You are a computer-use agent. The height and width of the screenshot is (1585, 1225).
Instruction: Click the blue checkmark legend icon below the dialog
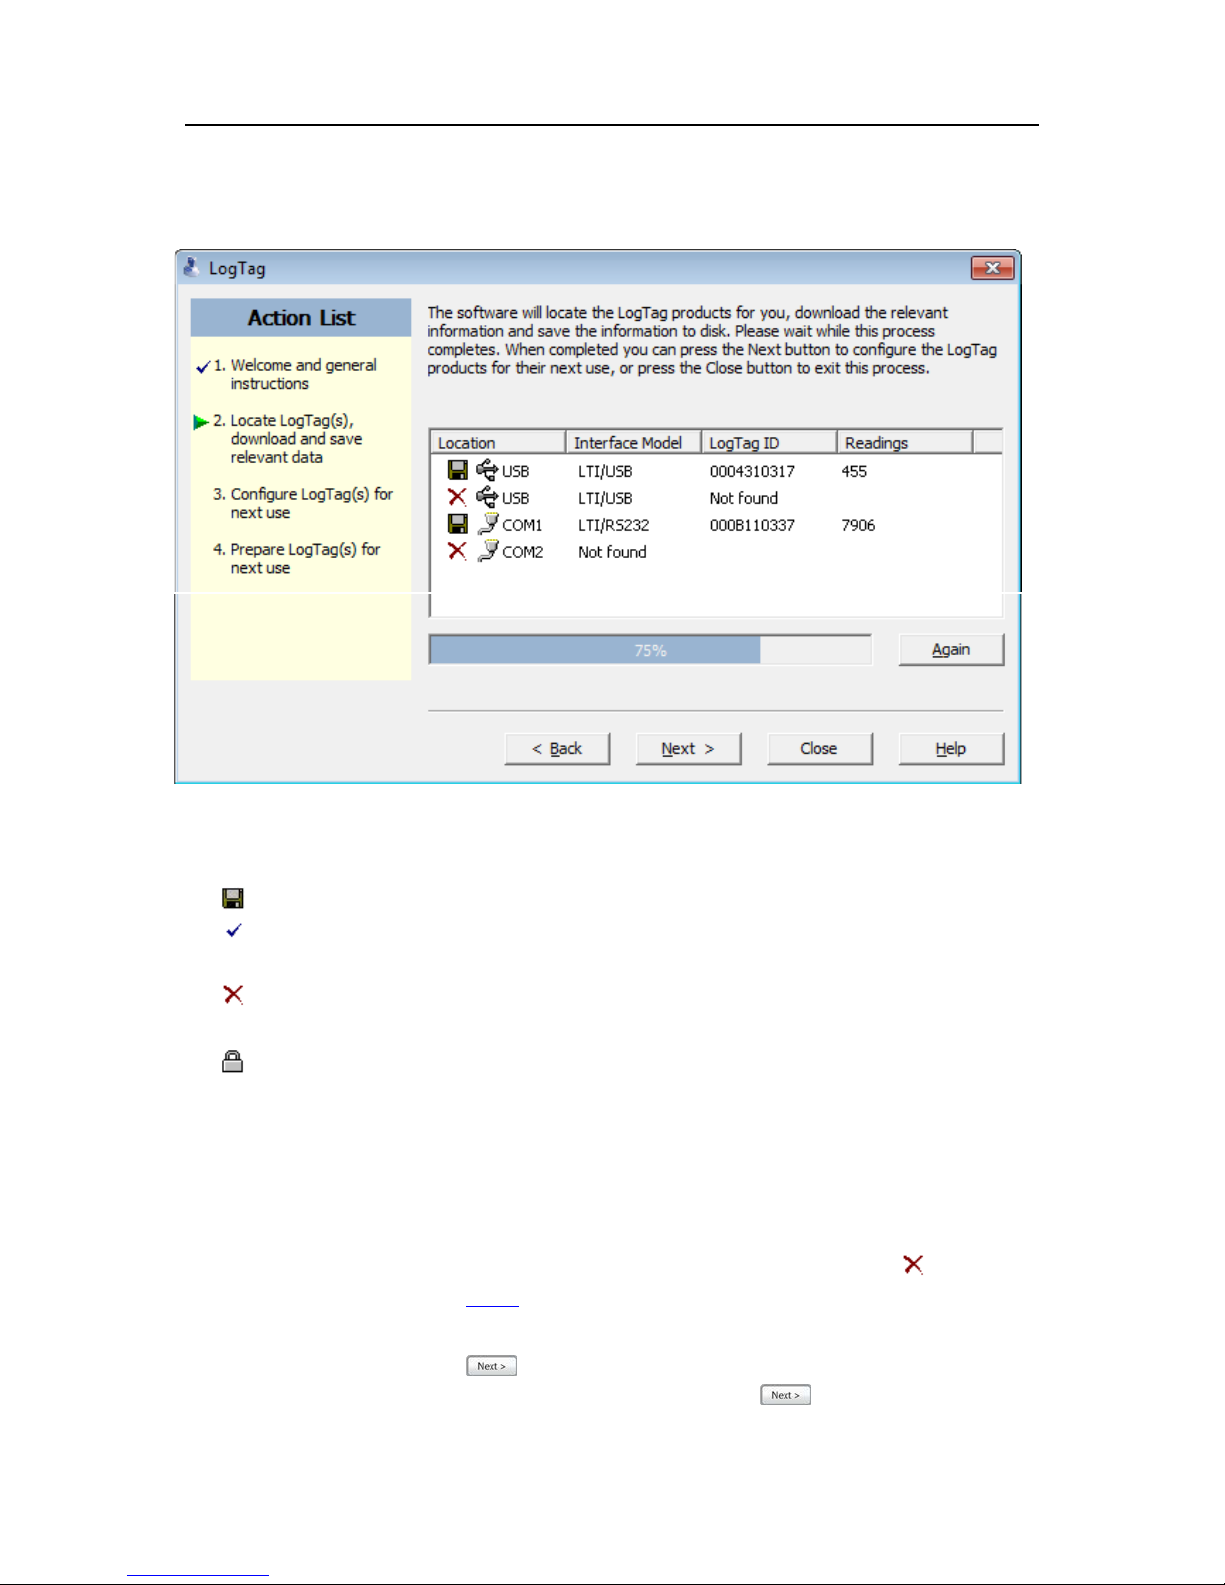tap(234, 930)
